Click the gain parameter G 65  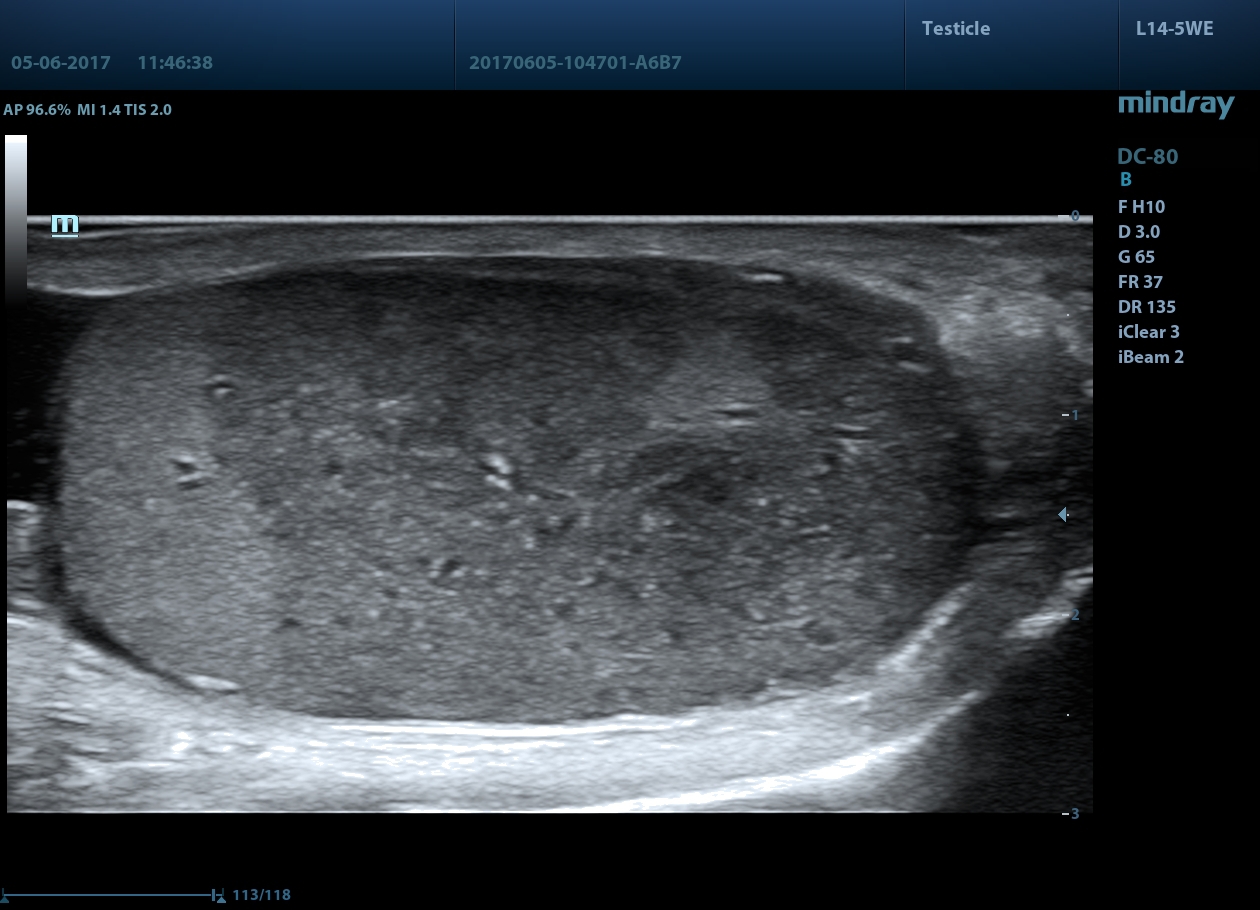click(1136, 257)
